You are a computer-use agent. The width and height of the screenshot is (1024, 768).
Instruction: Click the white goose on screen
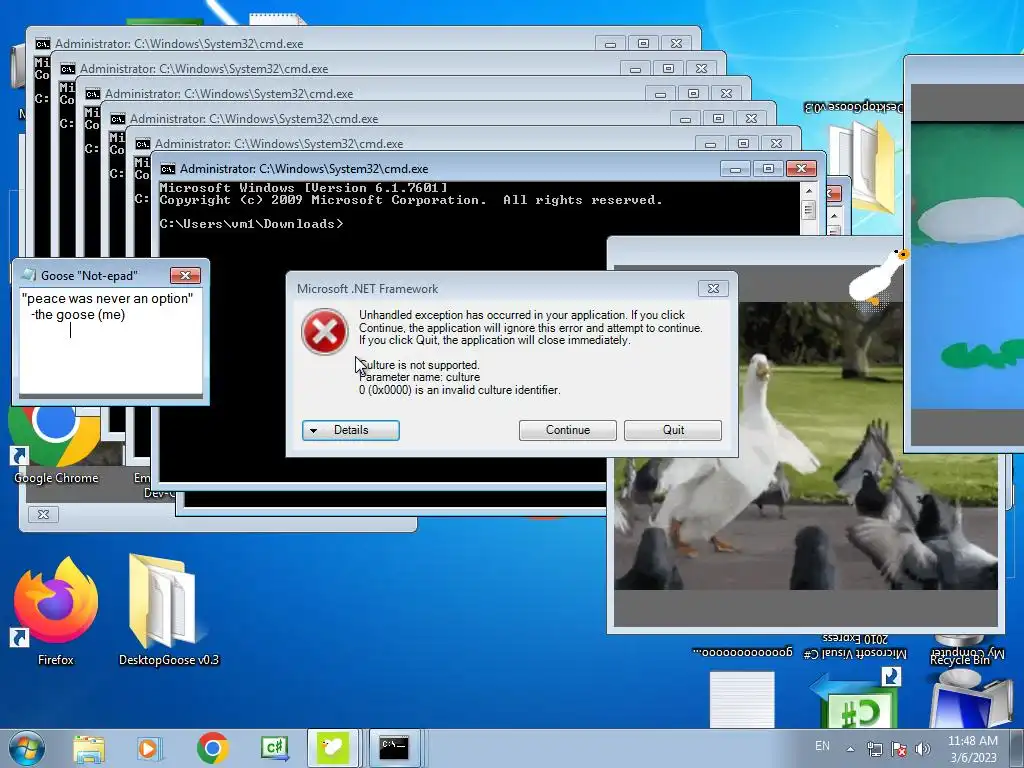click(x=877, y=278)
